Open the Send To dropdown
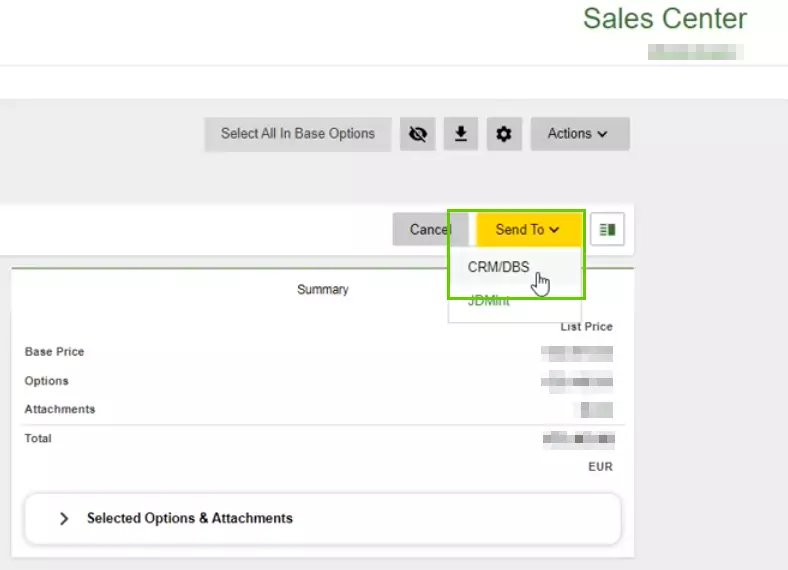 [x=528, y=229]
